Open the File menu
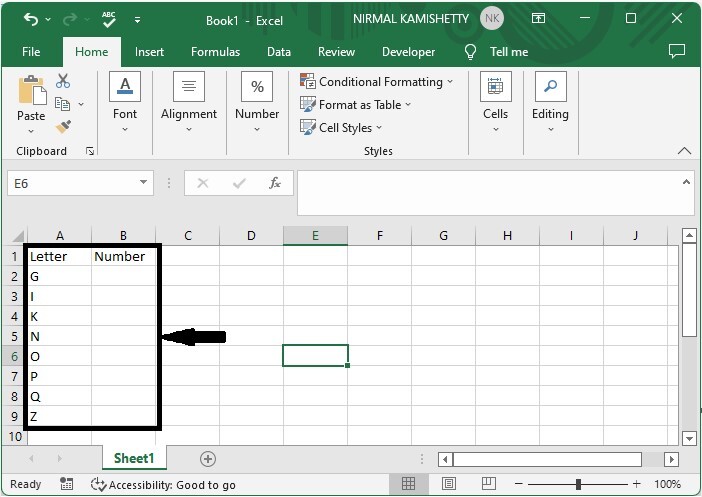Screen dimensions: 702x497 coord(31,52)
